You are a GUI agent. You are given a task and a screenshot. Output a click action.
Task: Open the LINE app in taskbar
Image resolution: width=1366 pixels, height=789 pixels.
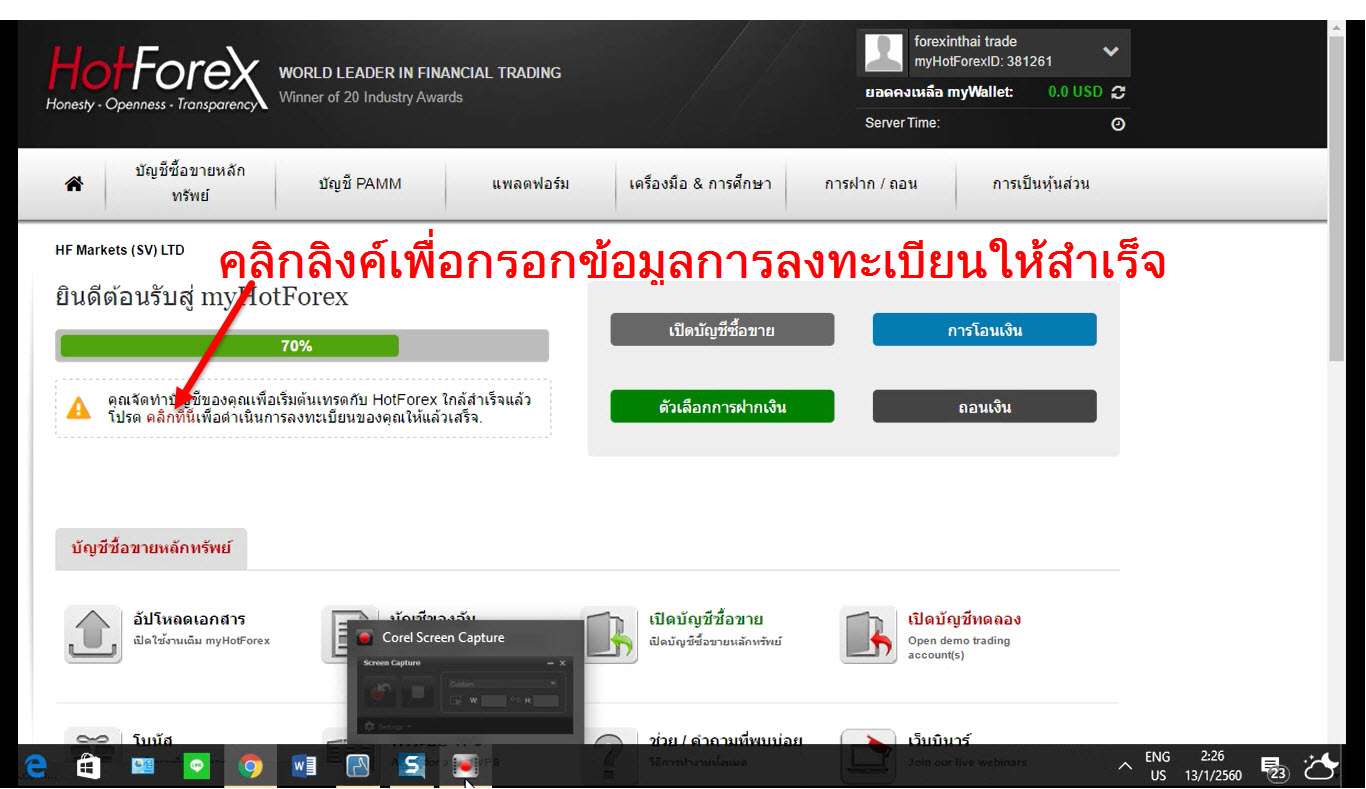pyautogui.click(x=197, y=767)
